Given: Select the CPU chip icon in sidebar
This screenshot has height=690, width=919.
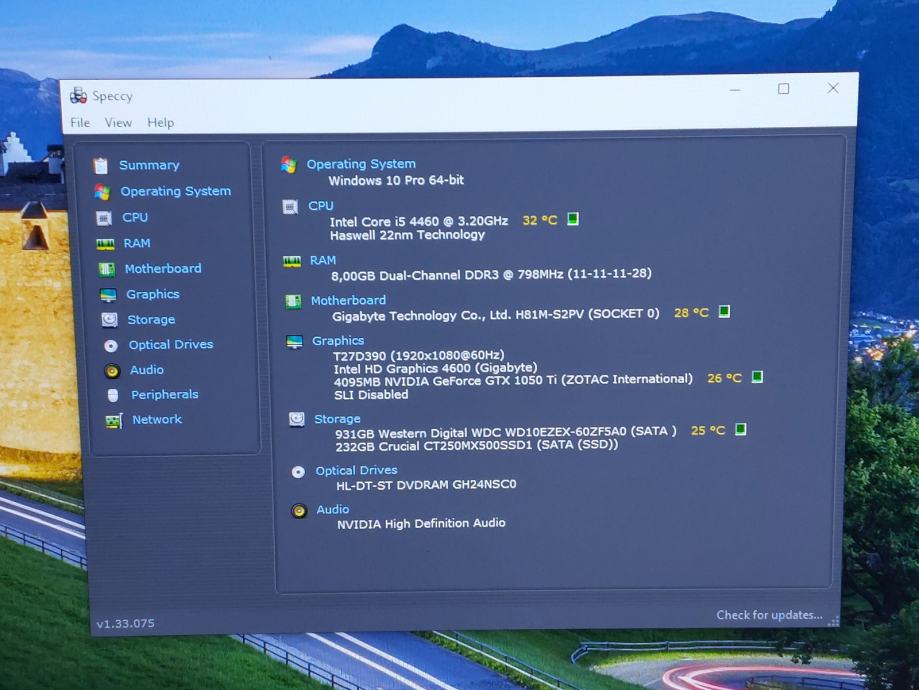Looking at the screenshot, I should tap(104, 218).
